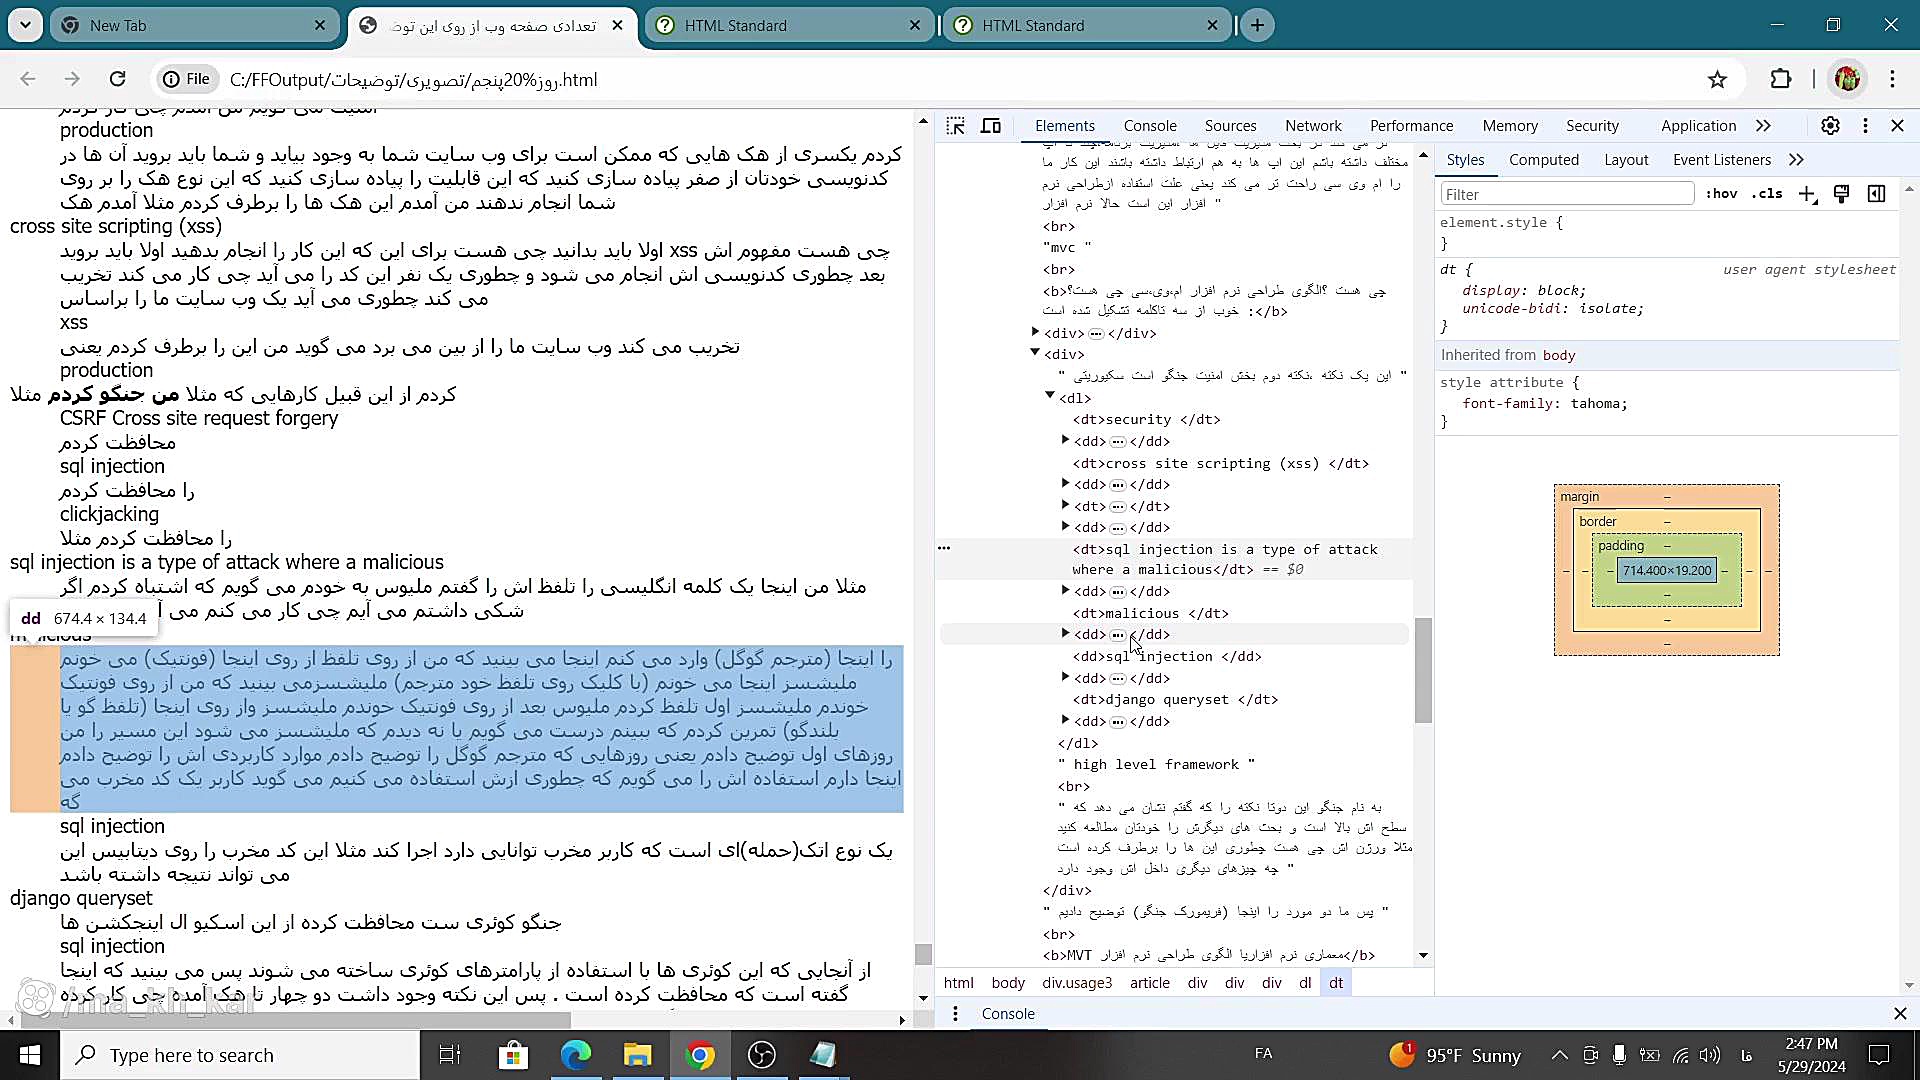The height and width of the screenshot is (1080, 1920).
Task: Activate the inspect element picker icon
Action: pos(955,126)
